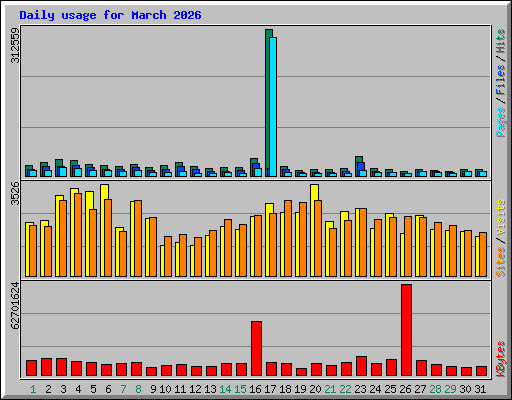The width and height of the screenshot is (512, 400).
Task: Click the green day label 22
Action: (345, 389)
